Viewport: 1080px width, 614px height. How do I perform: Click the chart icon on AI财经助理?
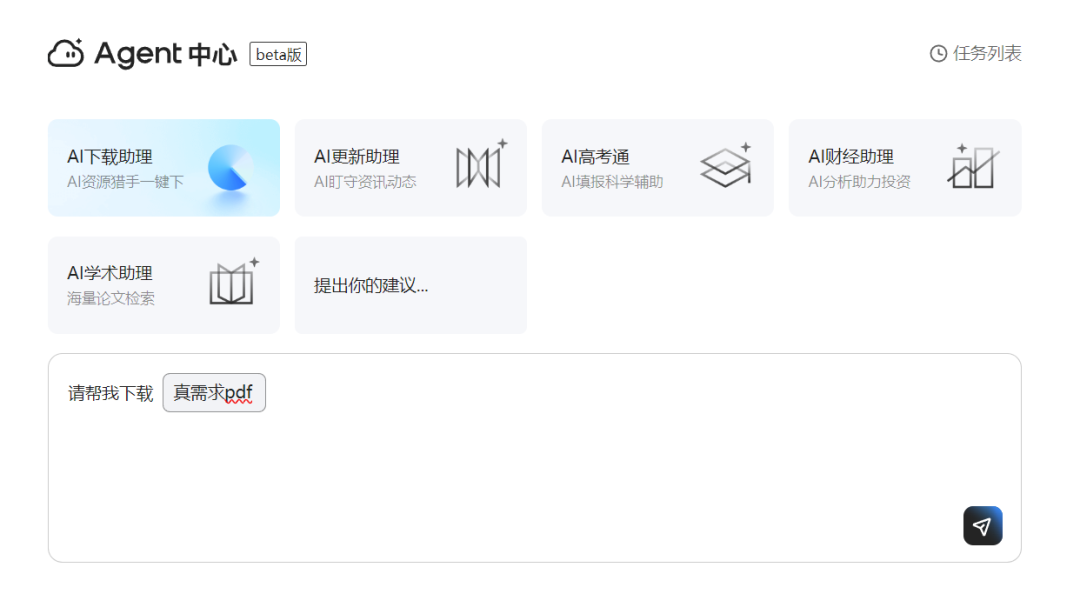[972, 166]
